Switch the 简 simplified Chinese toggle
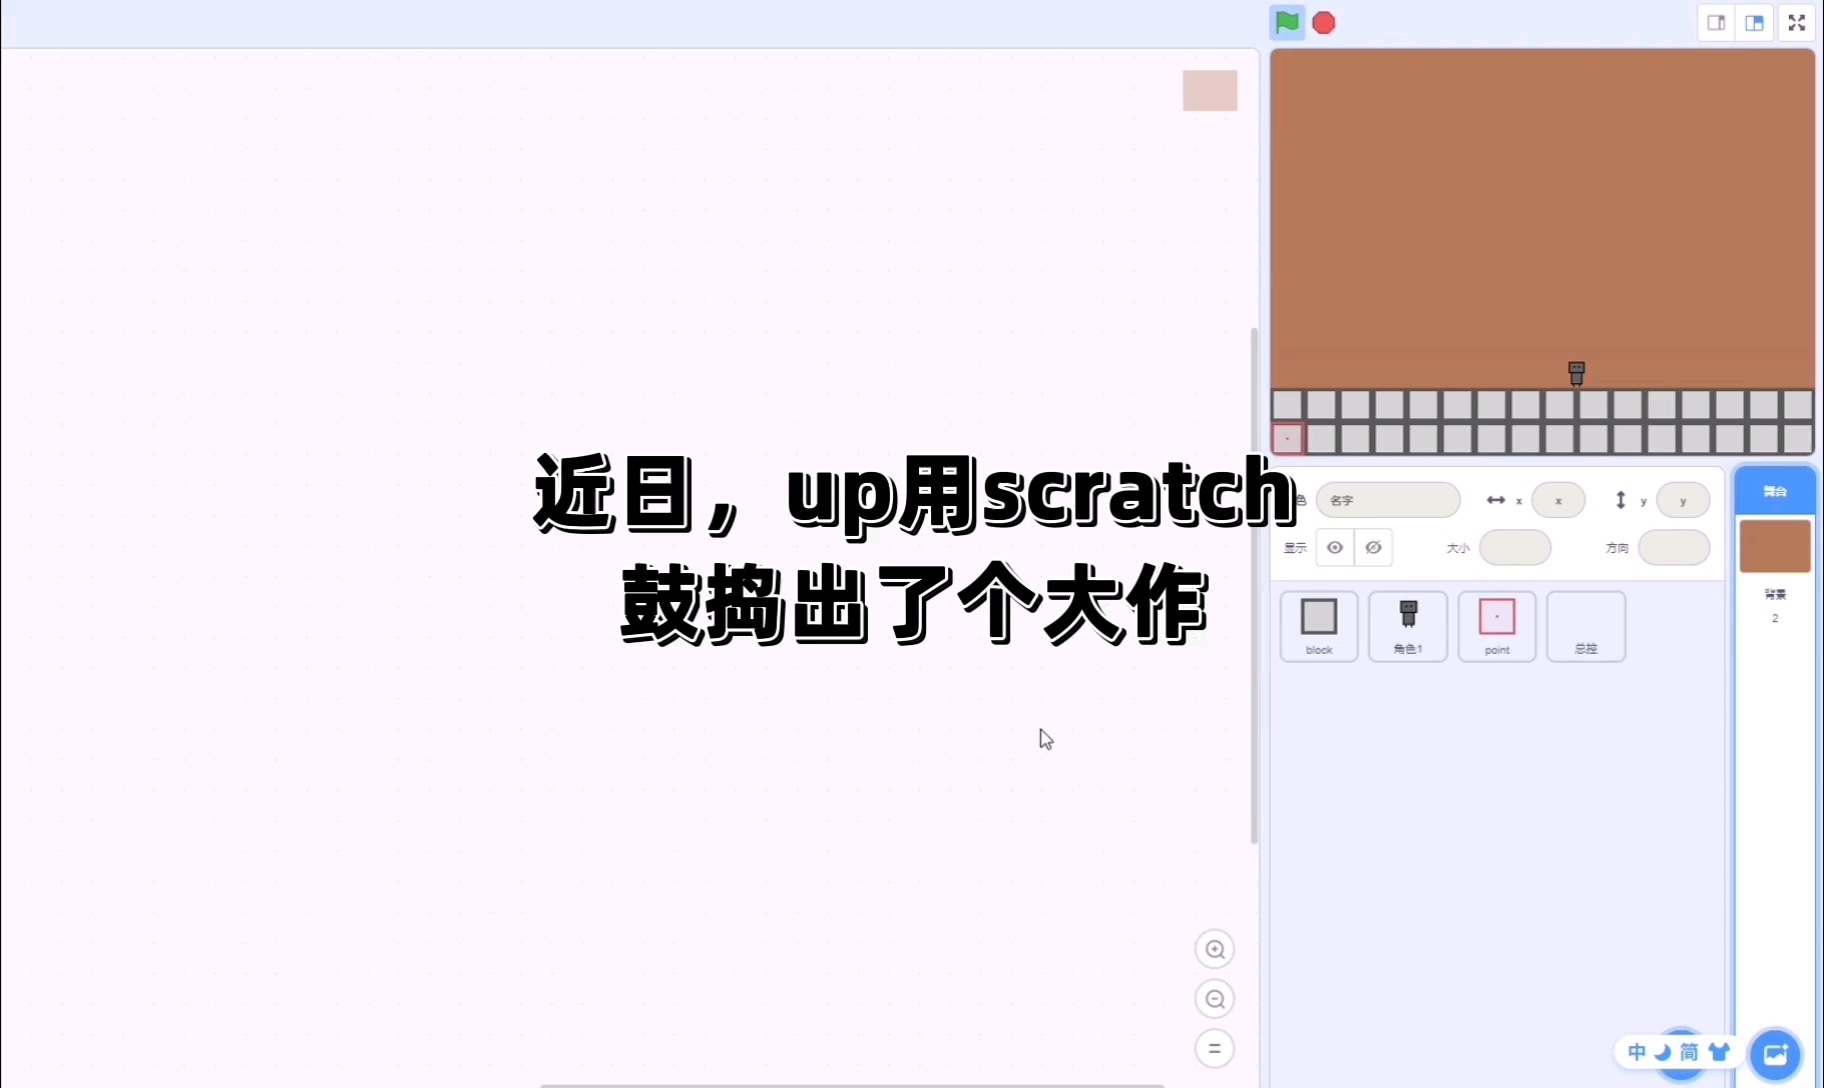Screen dimensions: 1824x1088 pos(1689,1052)
